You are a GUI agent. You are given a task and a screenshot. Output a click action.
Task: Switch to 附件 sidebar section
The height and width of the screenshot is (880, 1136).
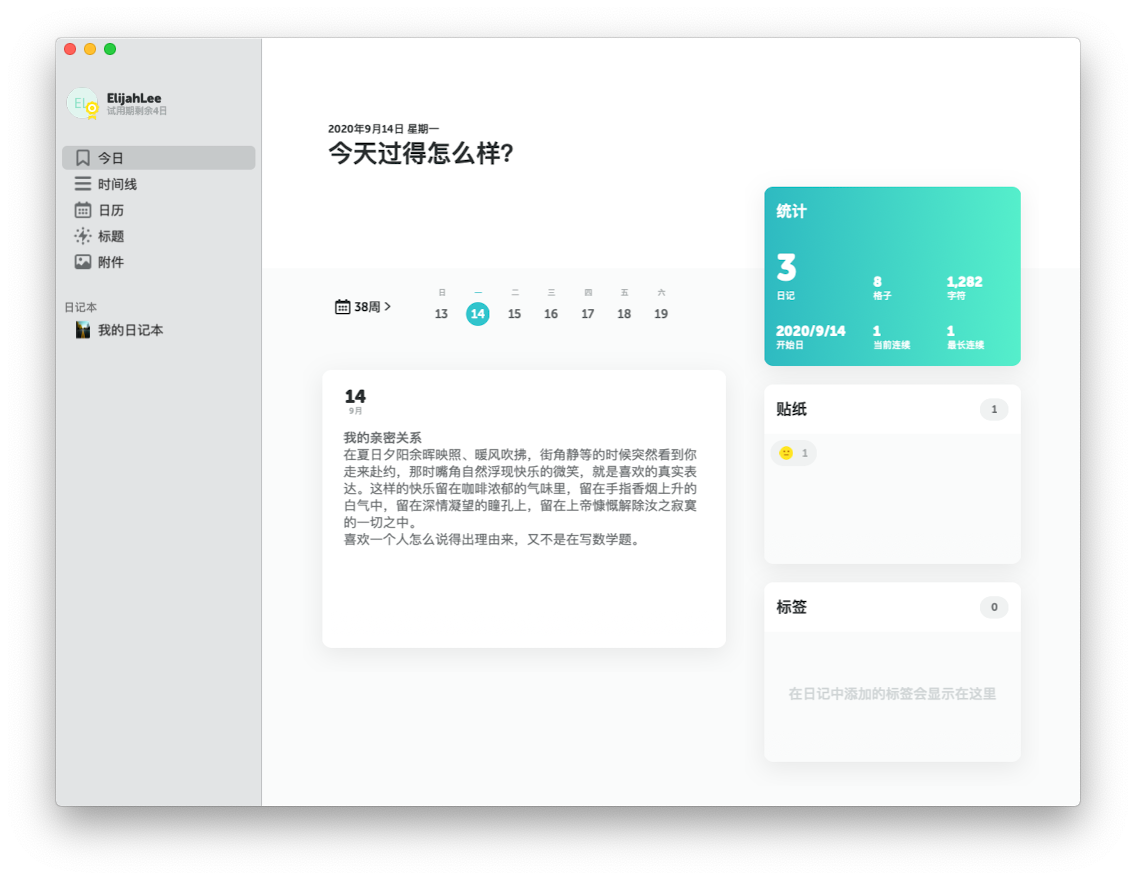(x=111, y=262)
